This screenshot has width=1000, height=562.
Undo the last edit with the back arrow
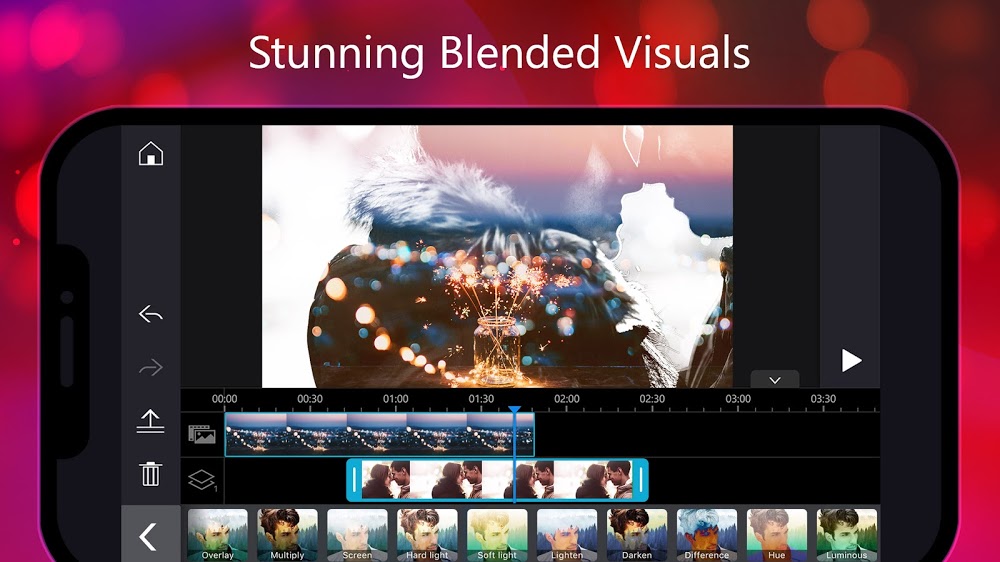(151, 314)
